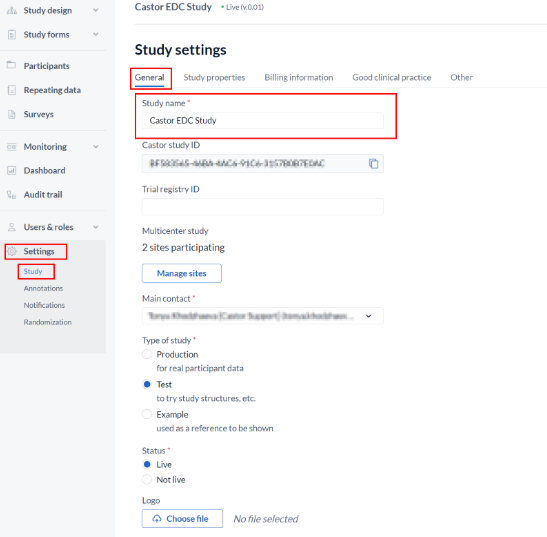Viewport: 547px width, 537px height.
Task: Open the Study settings submenu item
Action: coord(33,271)
